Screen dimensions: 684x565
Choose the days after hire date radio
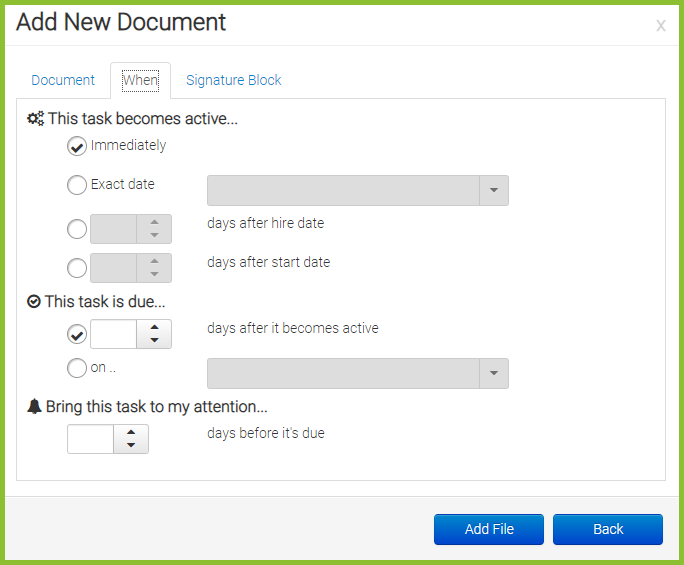(77, 229)
